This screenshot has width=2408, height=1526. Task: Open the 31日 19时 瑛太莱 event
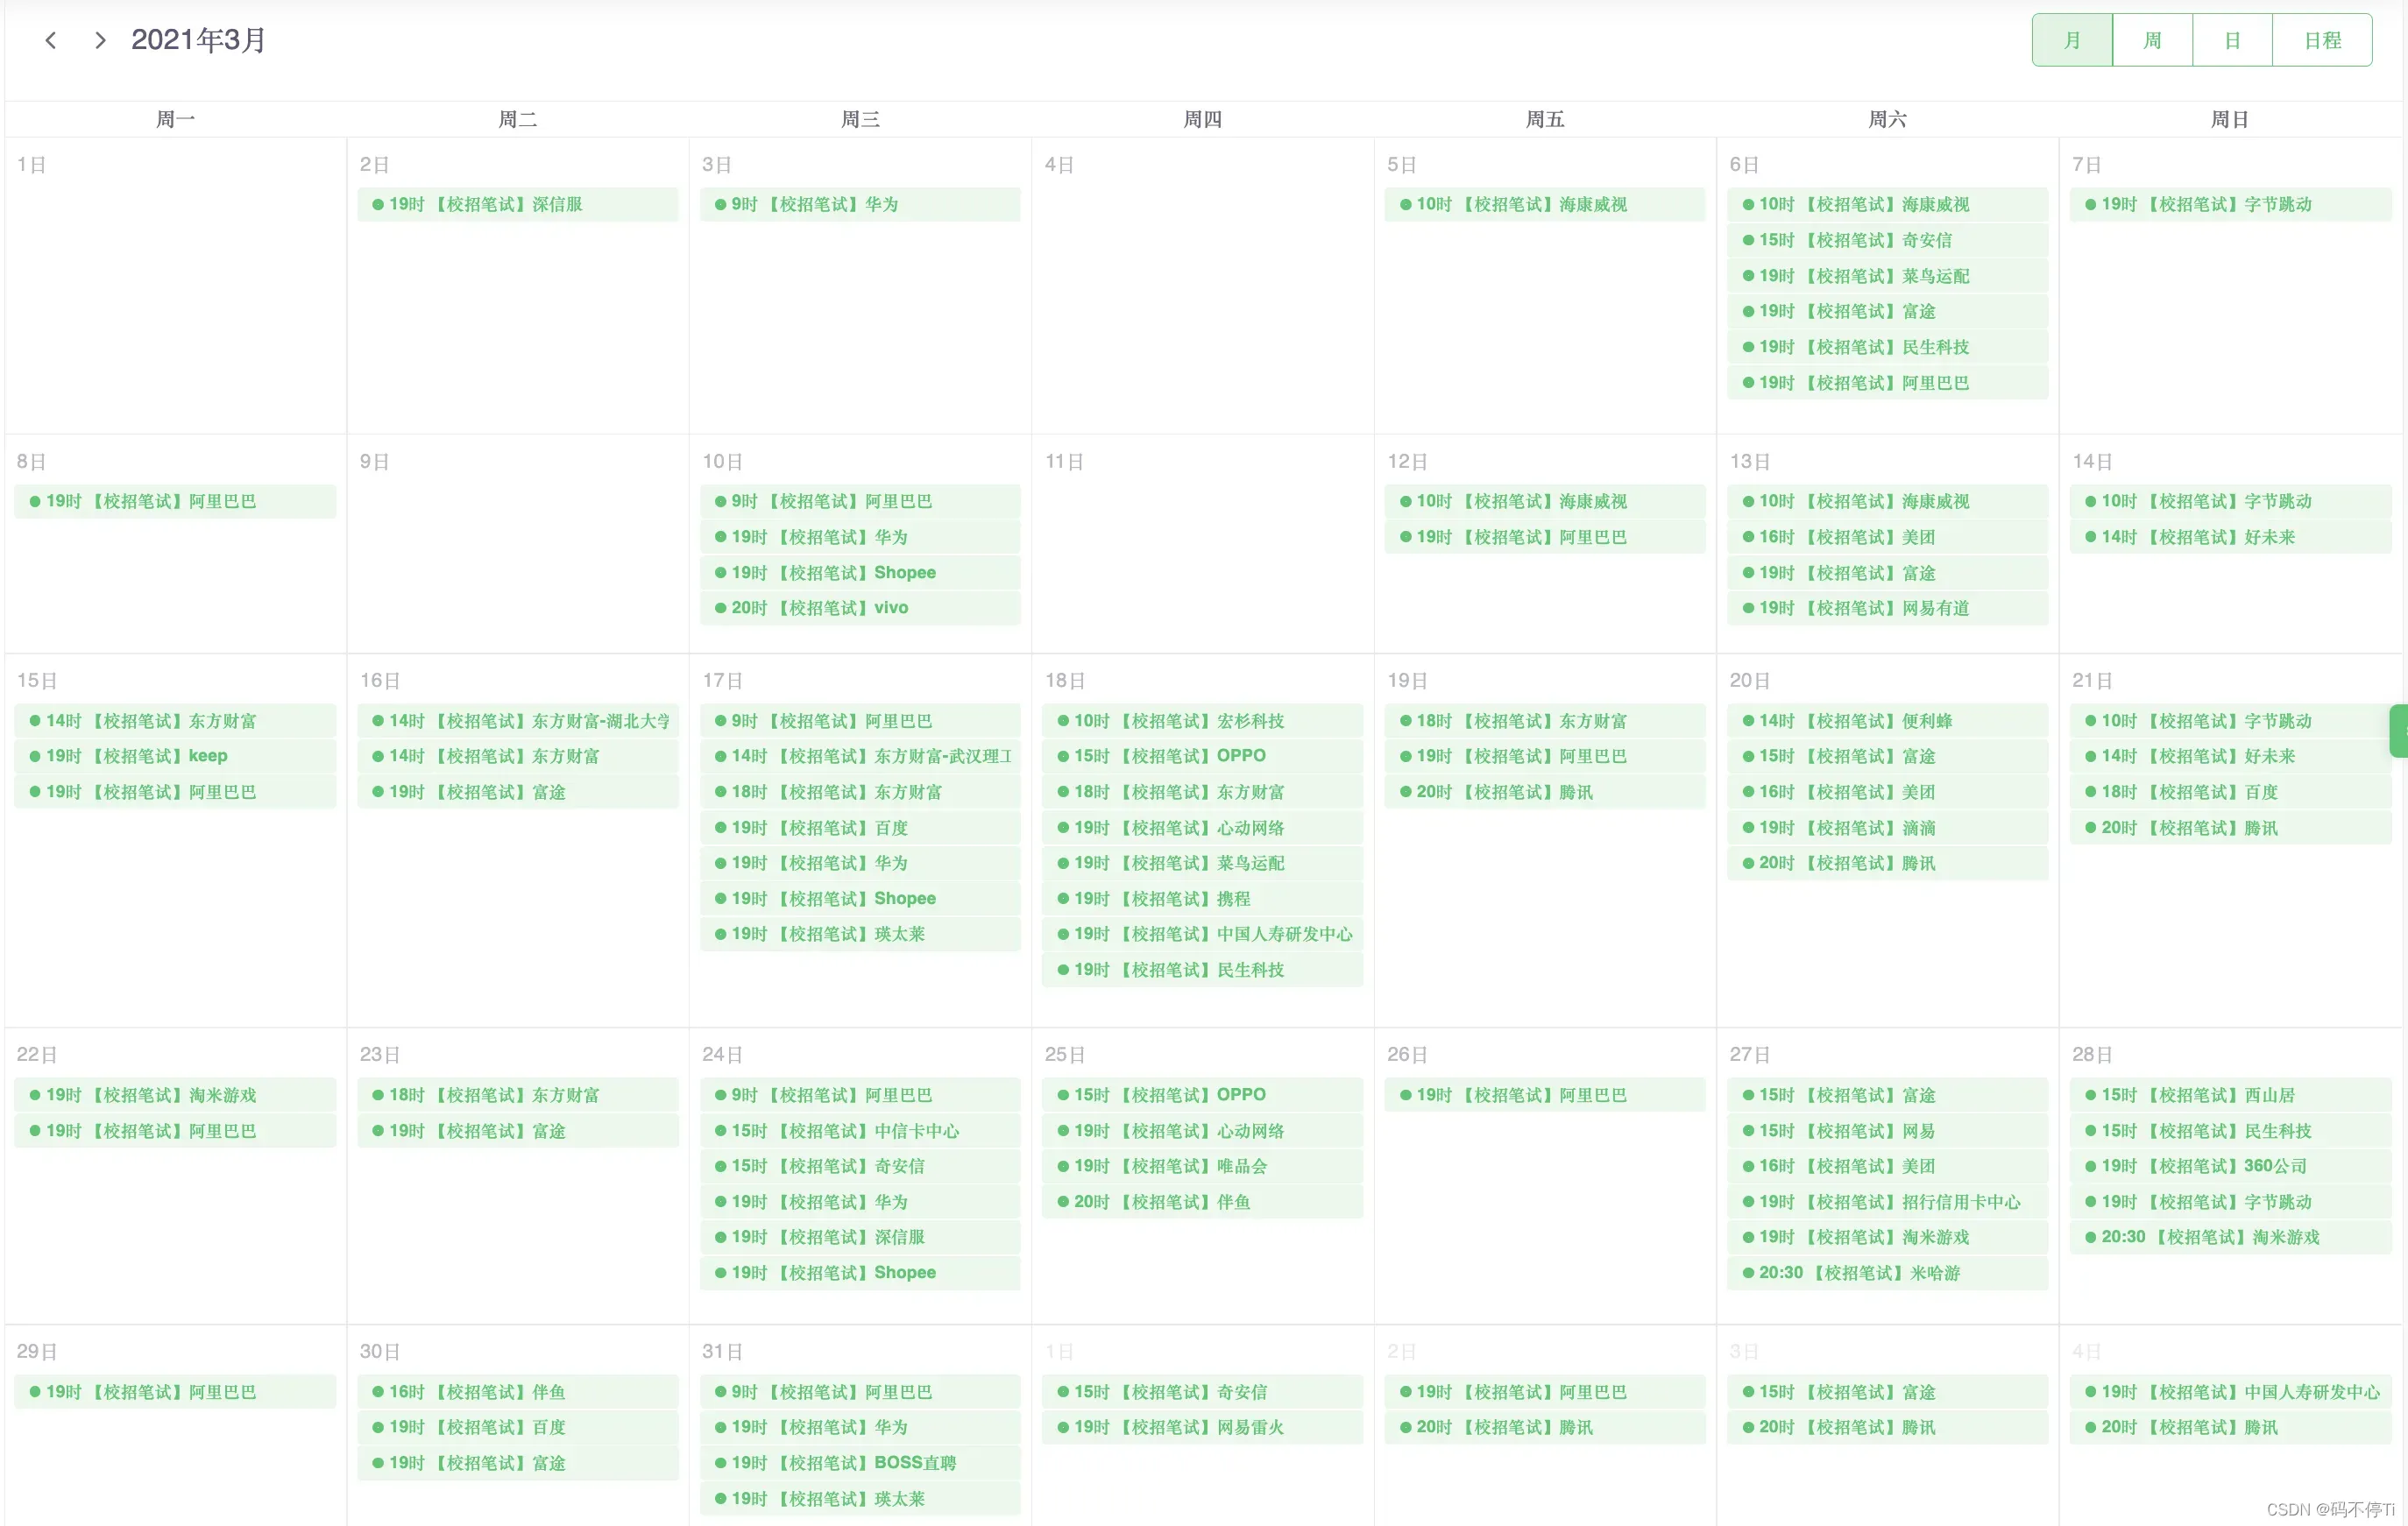coord(860,1499)
